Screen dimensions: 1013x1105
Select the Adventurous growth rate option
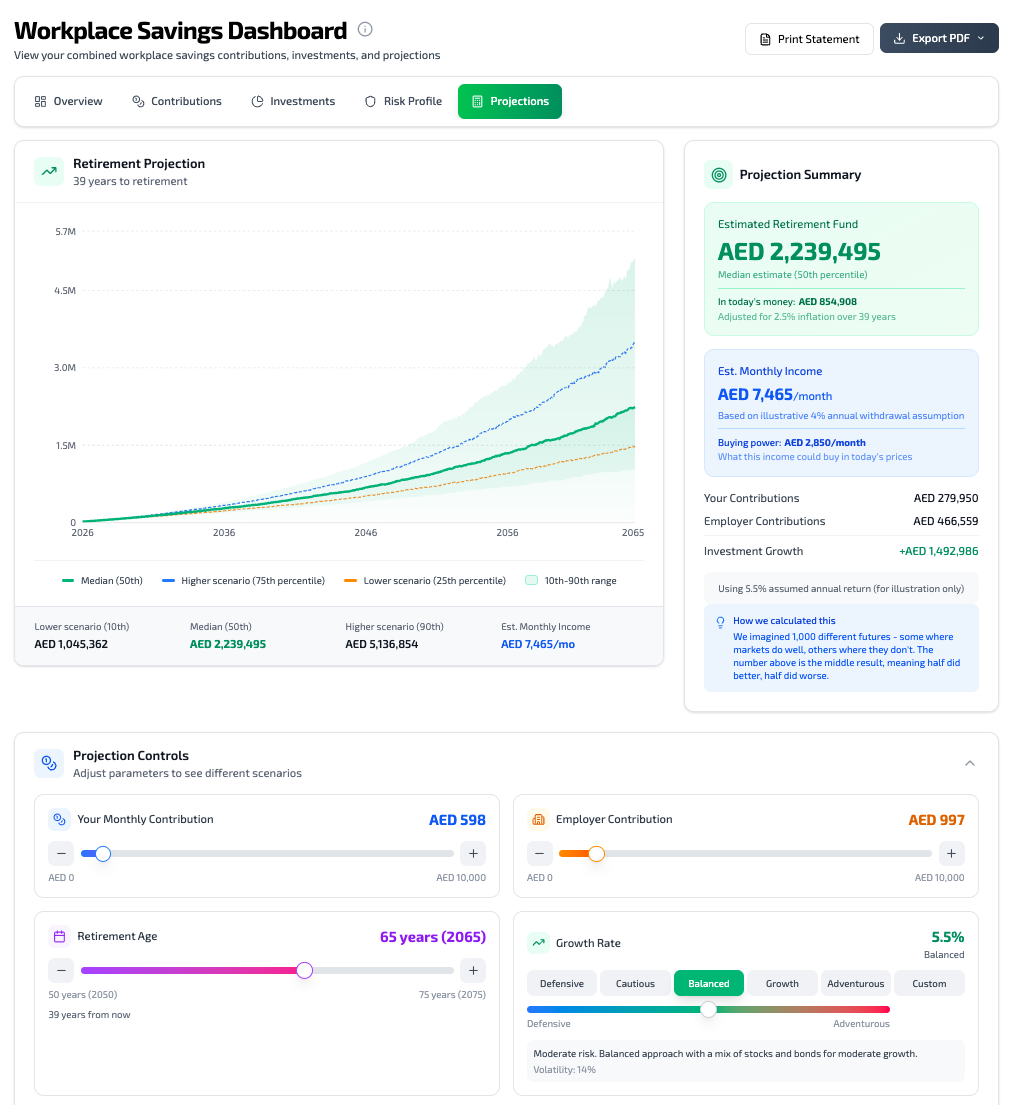click(856, 984)
